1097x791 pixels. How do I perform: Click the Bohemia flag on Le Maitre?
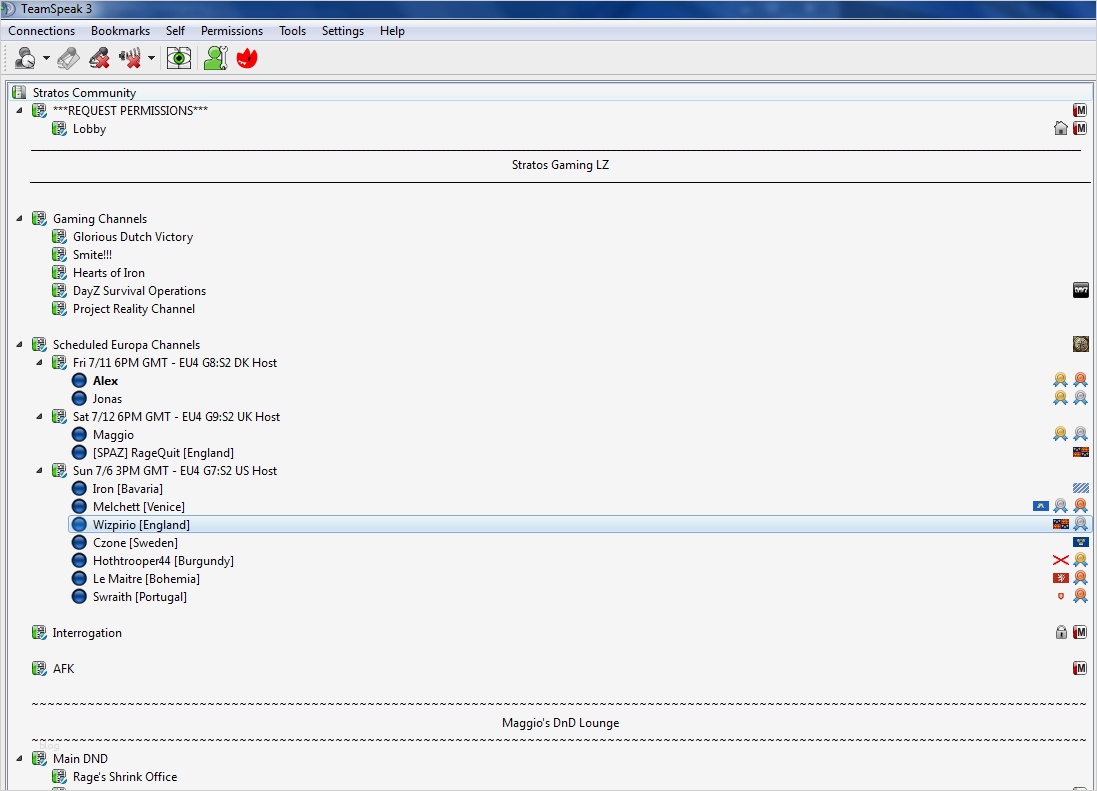[1061, 578]
